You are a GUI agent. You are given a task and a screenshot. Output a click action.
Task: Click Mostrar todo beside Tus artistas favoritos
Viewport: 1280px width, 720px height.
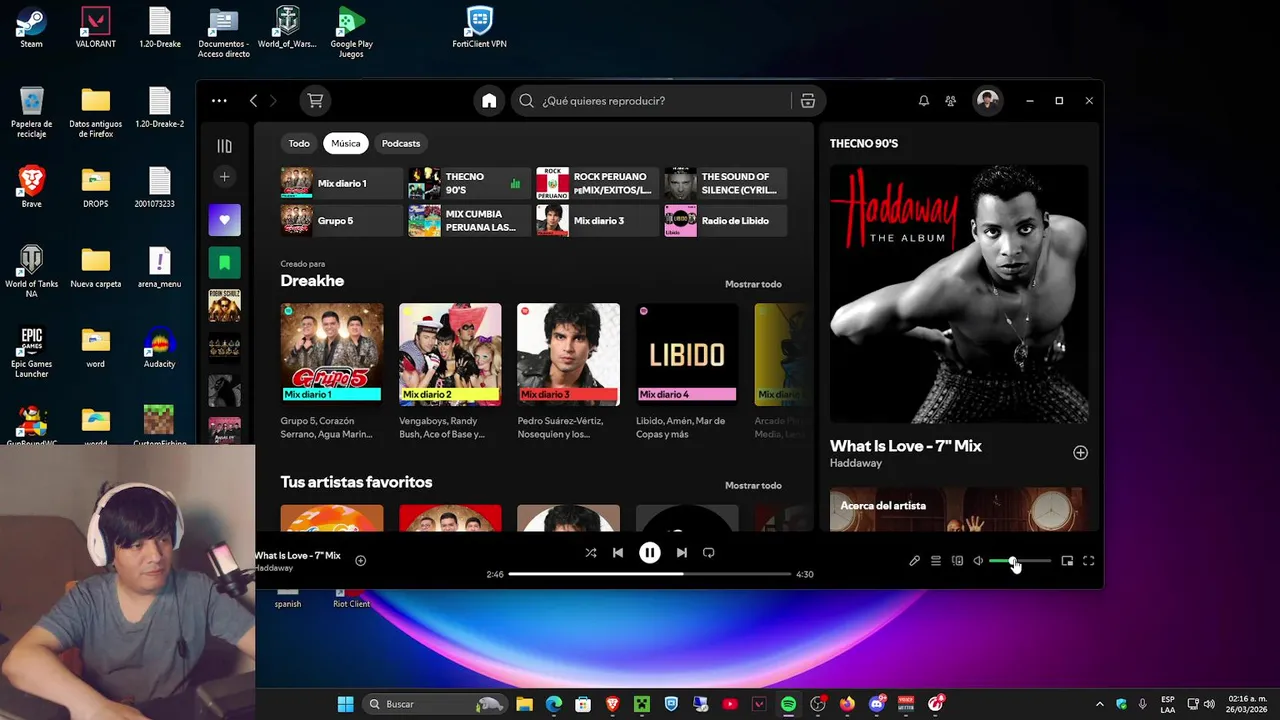coord(753,485)
